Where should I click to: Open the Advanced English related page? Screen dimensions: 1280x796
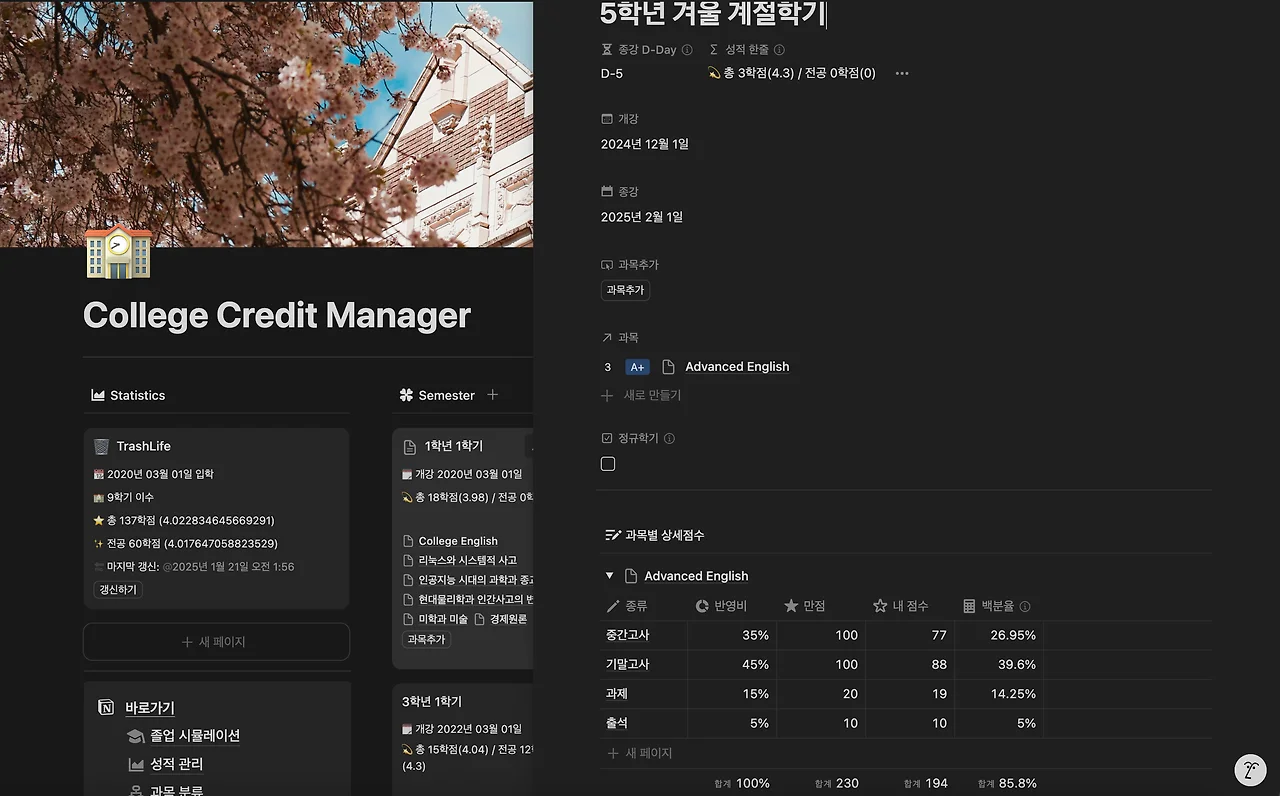[737, 367]
